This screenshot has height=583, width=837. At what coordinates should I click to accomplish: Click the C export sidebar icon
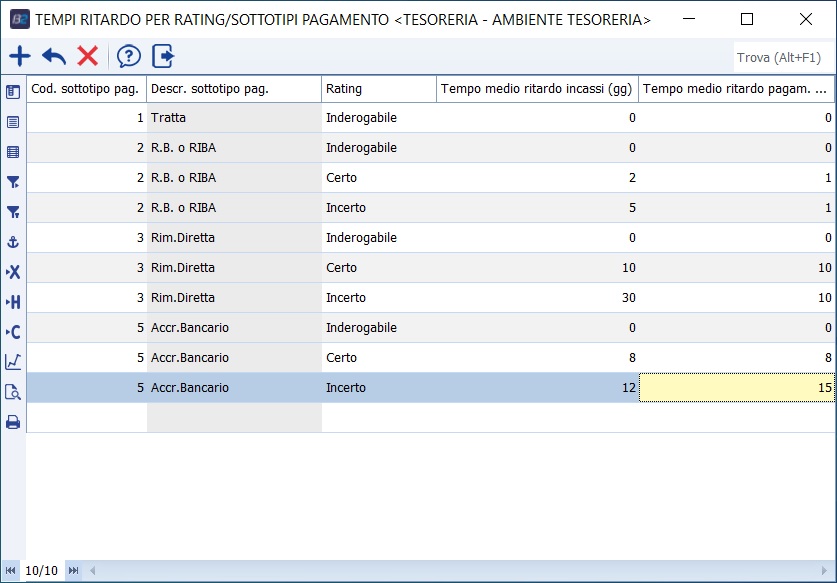13,332
